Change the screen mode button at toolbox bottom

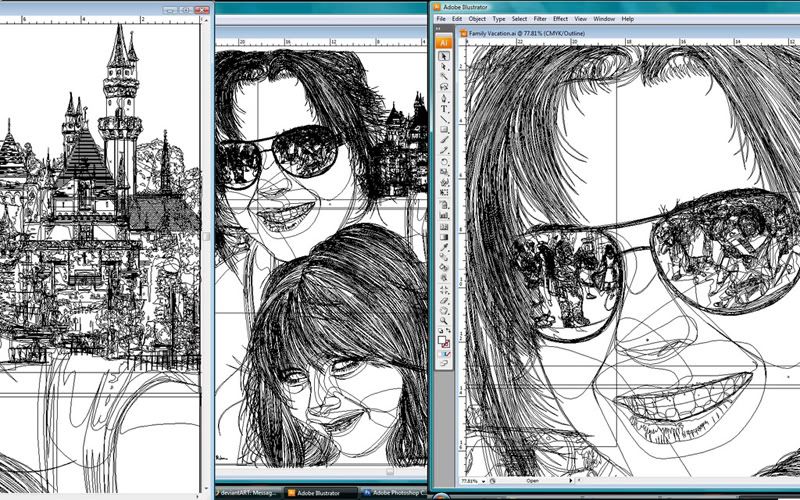[443, 363]
